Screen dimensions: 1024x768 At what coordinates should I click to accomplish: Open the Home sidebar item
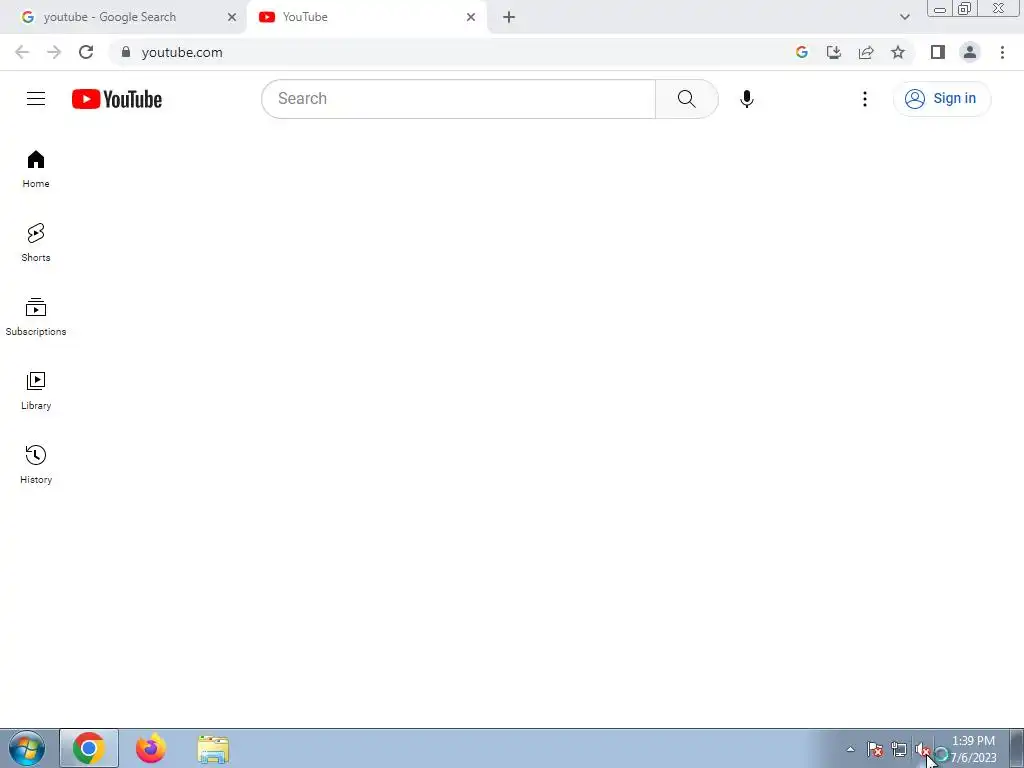[36, 169]
